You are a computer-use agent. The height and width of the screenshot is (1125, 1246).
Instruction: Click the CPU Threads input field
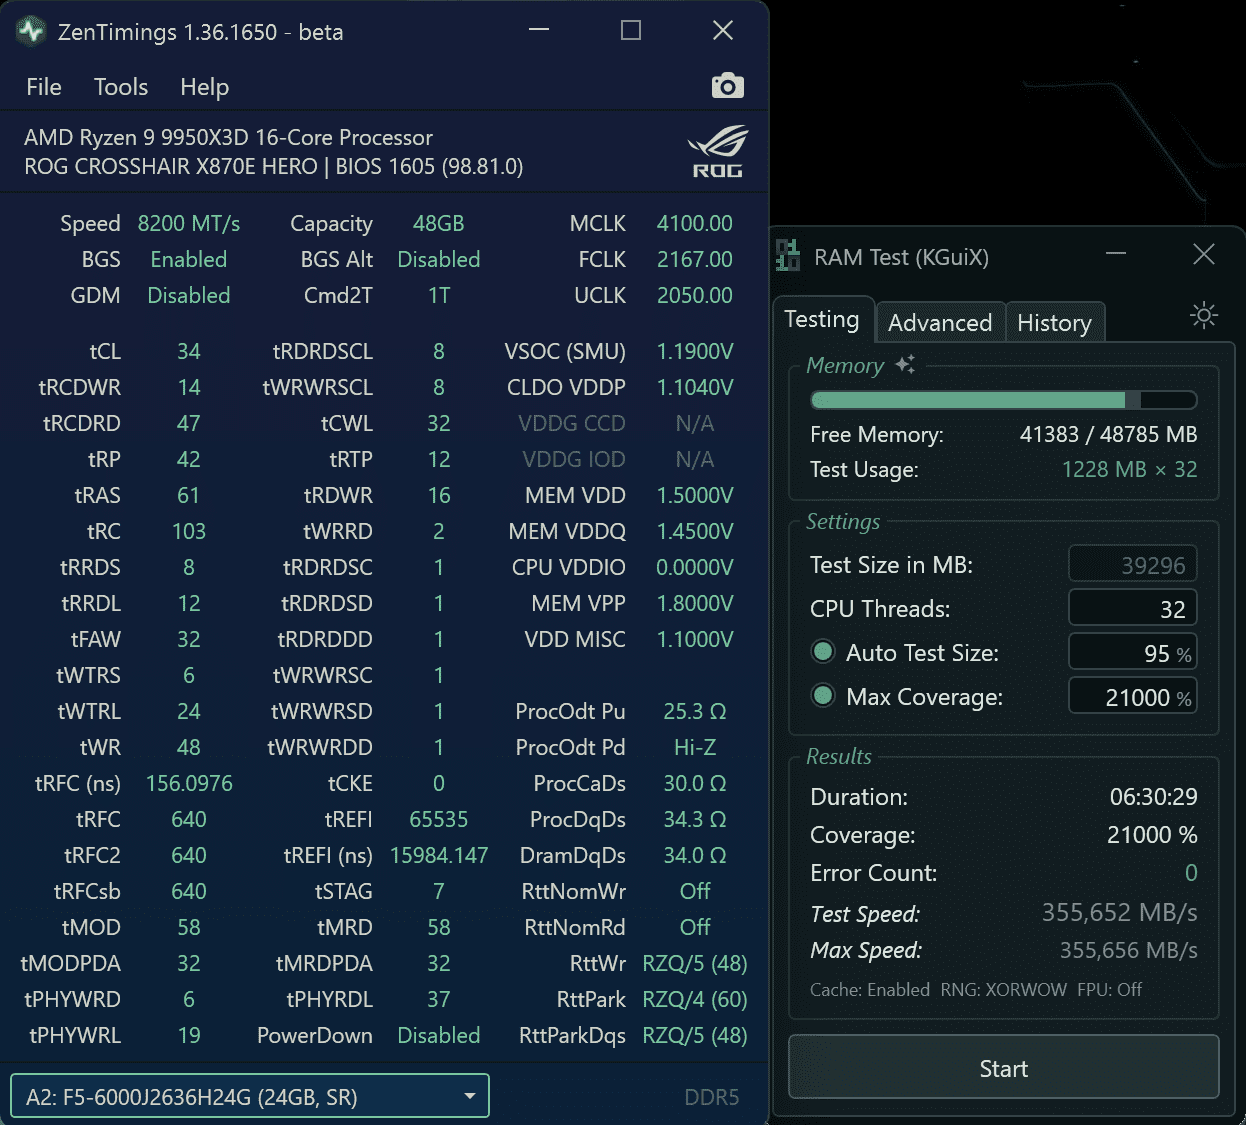(x=1133, y=608)
